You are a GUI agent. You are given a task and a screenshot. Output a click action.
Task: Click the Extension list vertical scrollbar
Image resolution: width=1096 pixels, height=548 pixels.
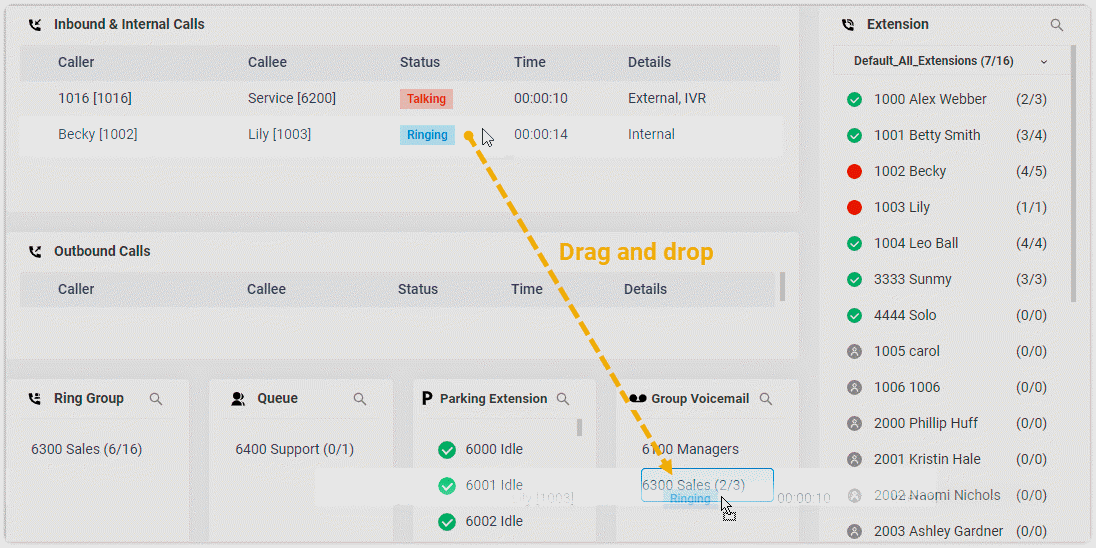point(1074,170)
